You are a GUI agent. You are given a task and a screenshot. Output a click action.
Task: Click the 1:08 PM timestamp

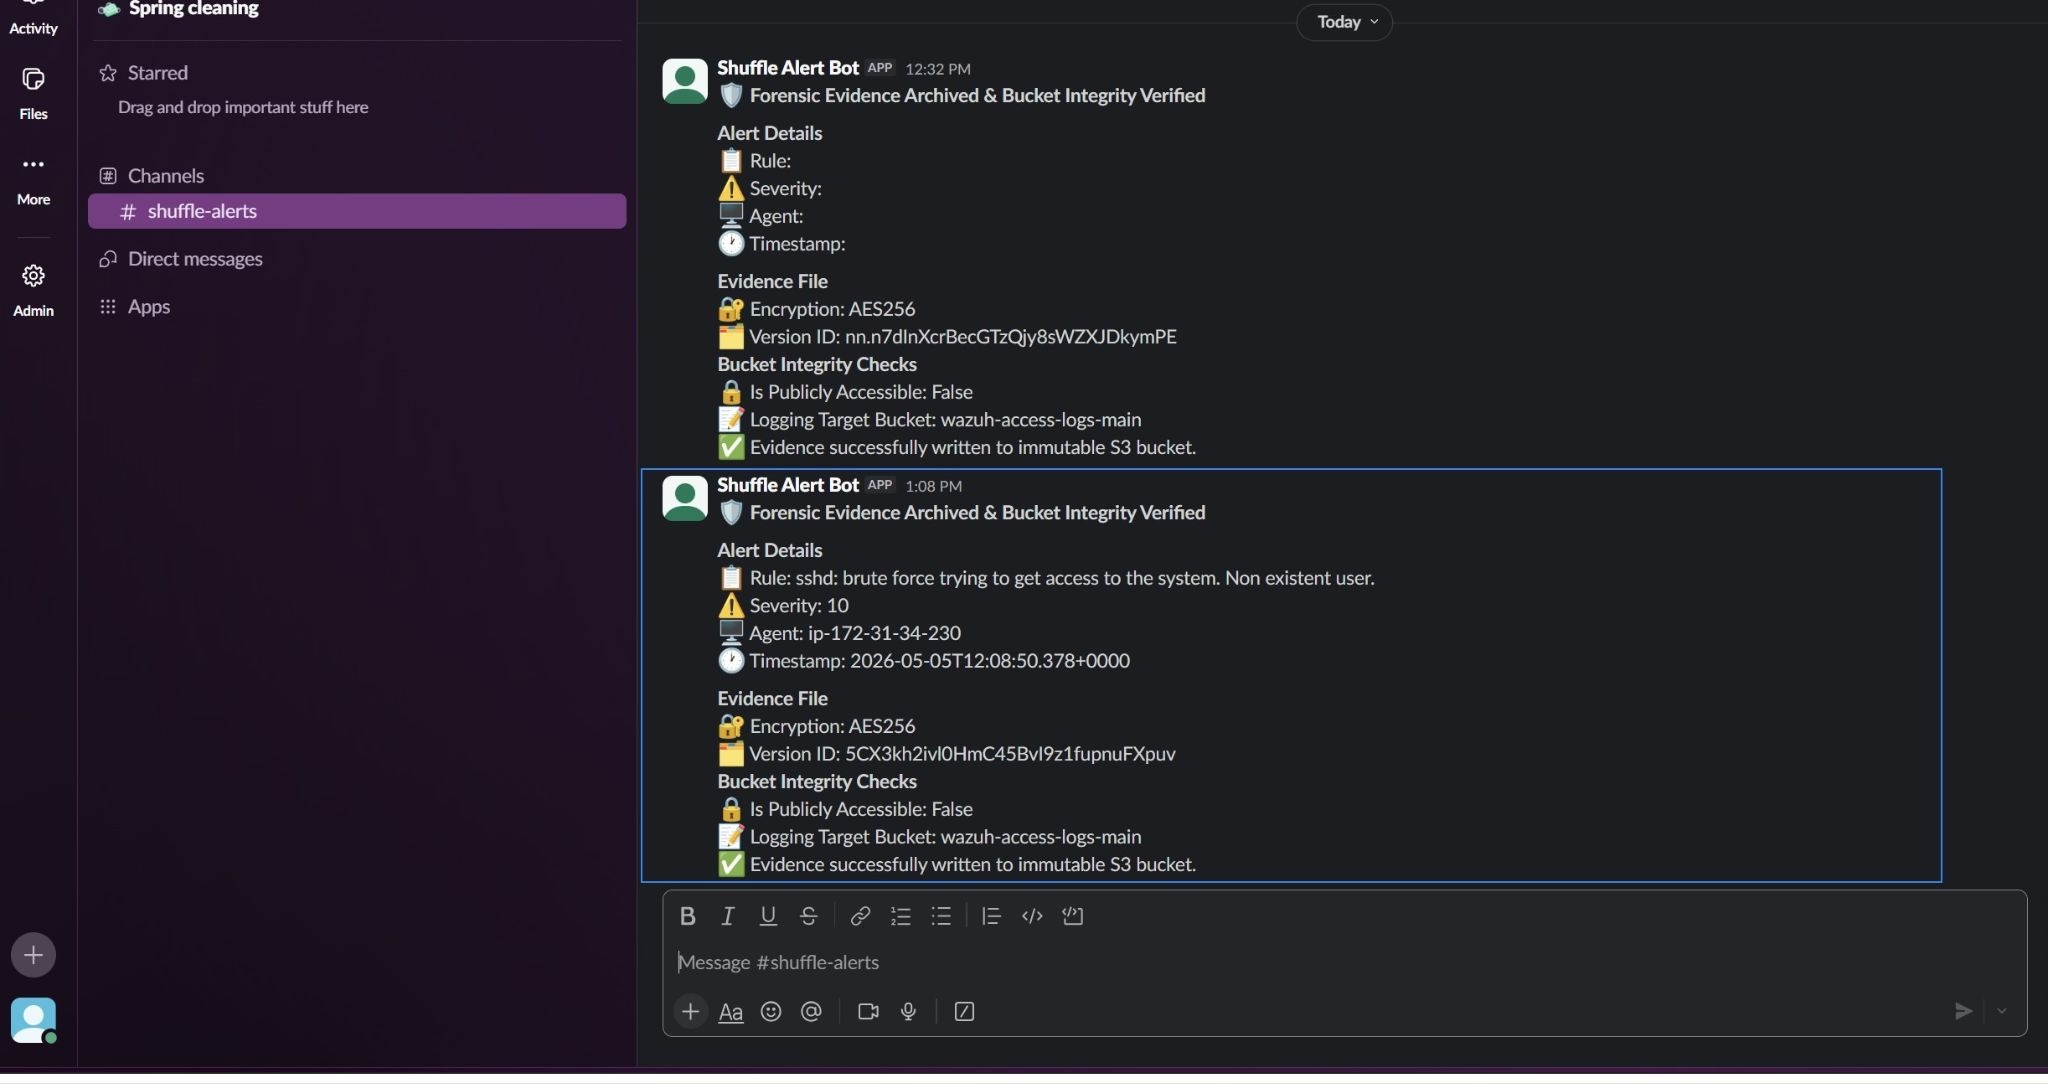933,486
